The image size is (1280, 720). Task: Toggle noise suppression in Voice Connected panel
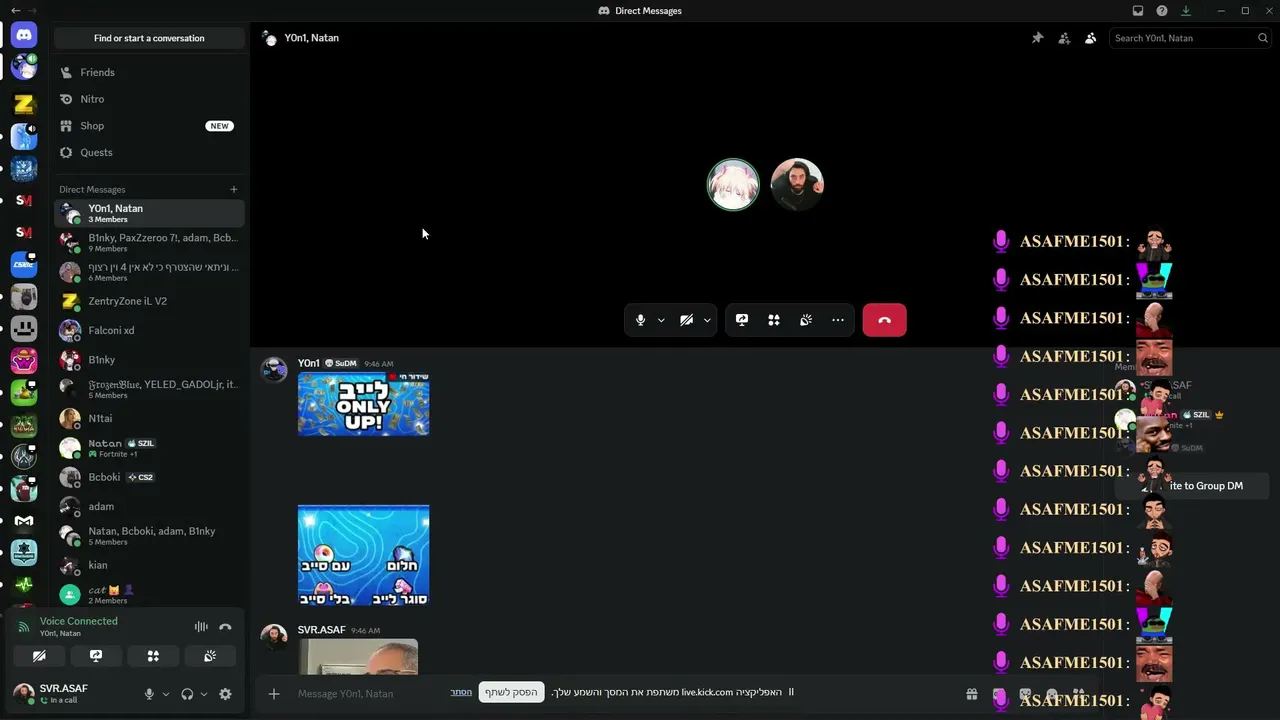click(201, 627)
